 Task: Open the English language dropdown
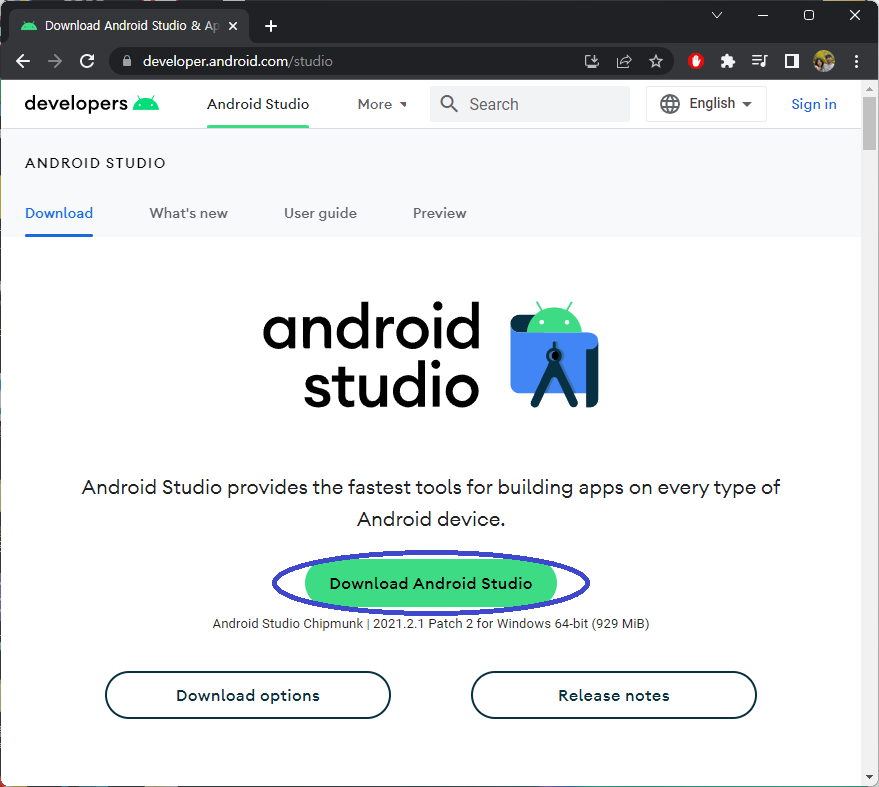[706, 104]
